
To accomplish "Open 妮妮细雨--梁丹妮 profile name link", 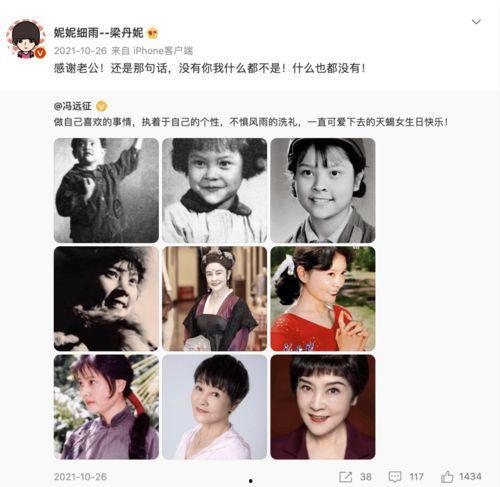I will tap(98, 33).
